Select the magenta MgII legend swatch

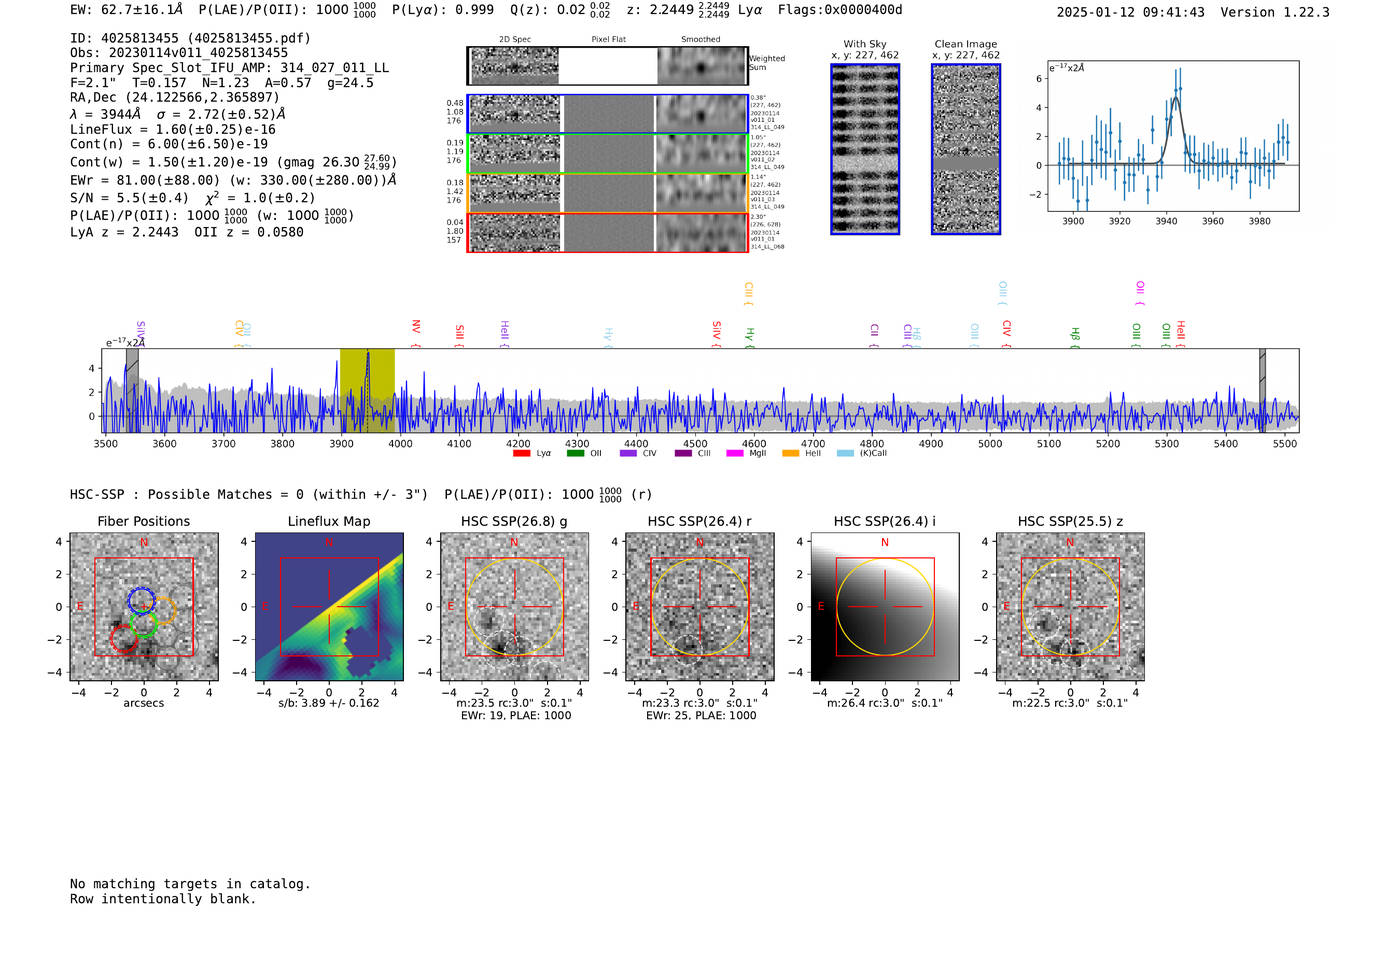coord(735,453)
